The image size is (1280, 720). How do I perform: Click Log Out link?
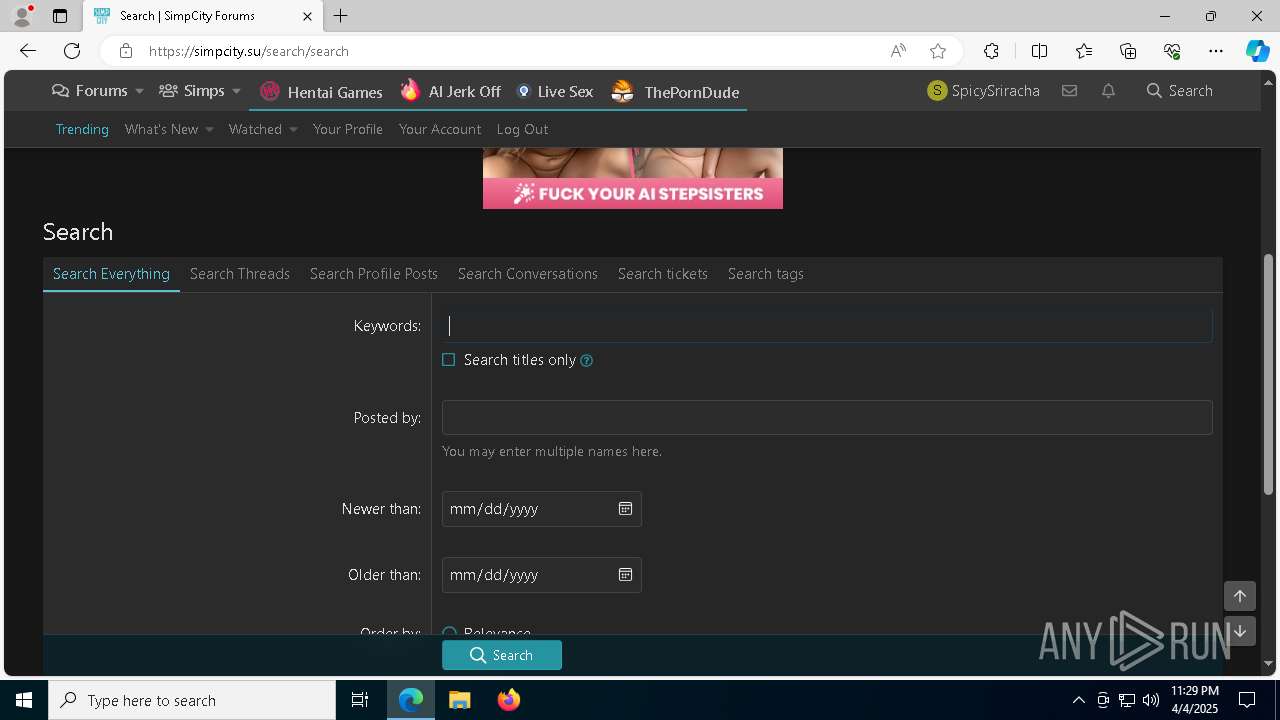coord(522,129)
